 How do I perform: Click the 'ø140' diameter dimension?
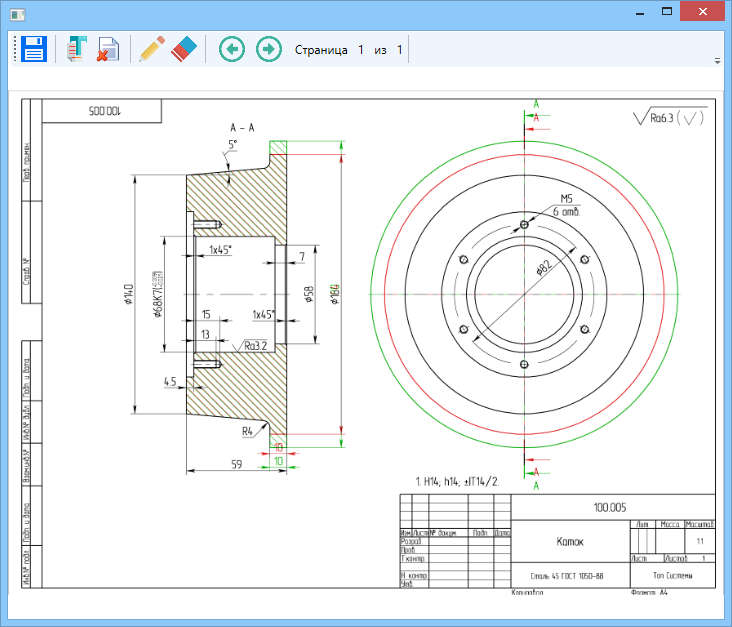click(x=129, y=294)
